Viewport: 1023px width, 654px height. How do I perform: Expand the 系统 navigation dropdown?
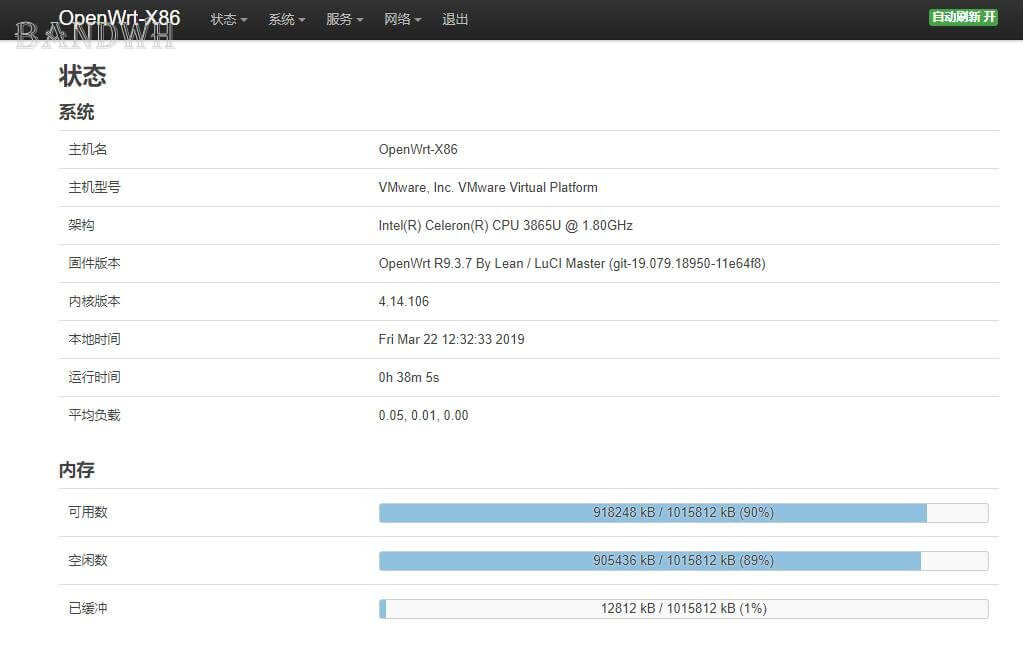pos(286,19)
